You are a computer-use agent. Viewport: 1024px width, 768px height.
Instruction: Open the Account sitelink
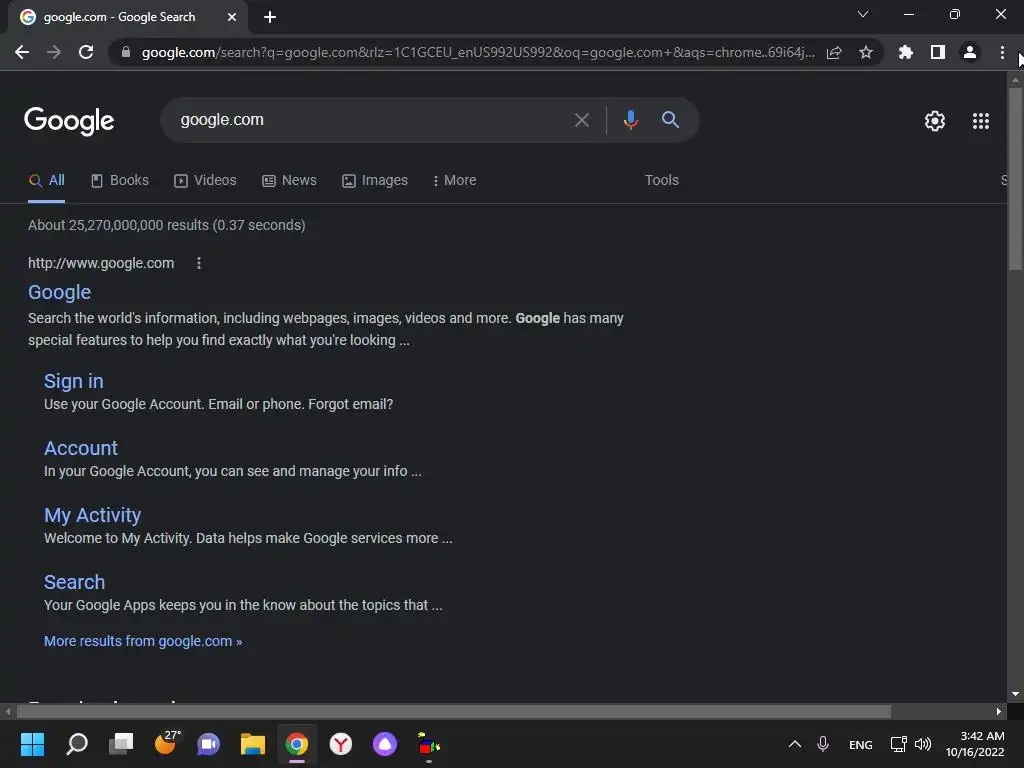(81, 448)
